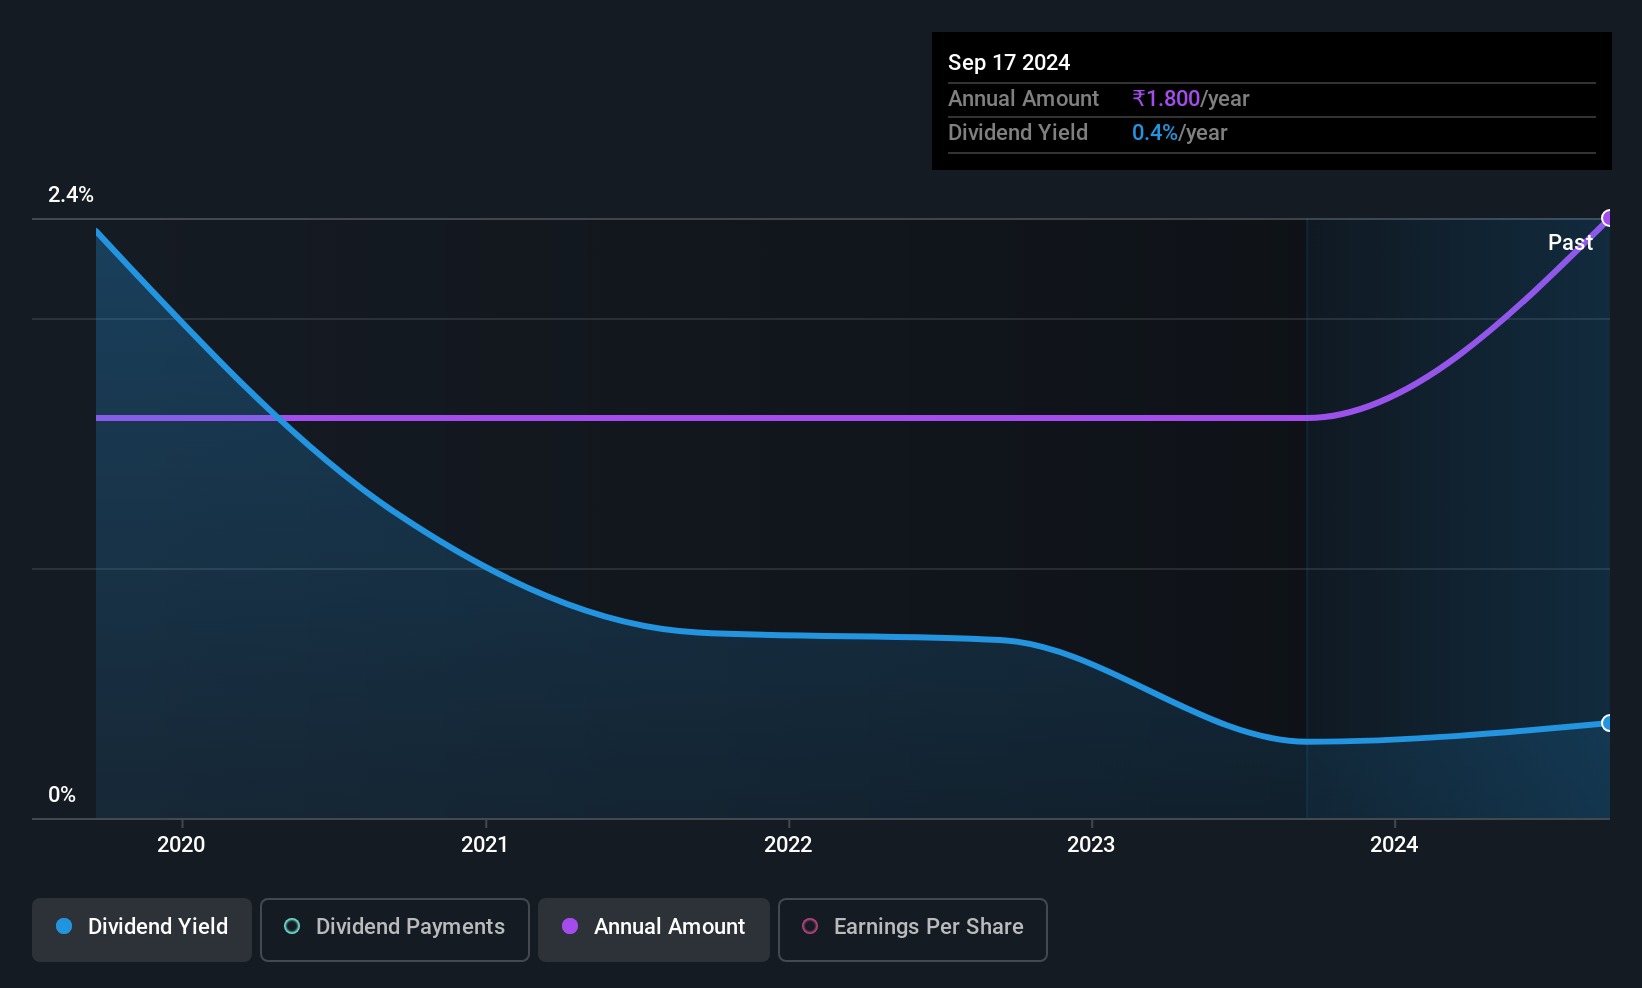Click the 2023 x-axis label

coord(1091,844)
